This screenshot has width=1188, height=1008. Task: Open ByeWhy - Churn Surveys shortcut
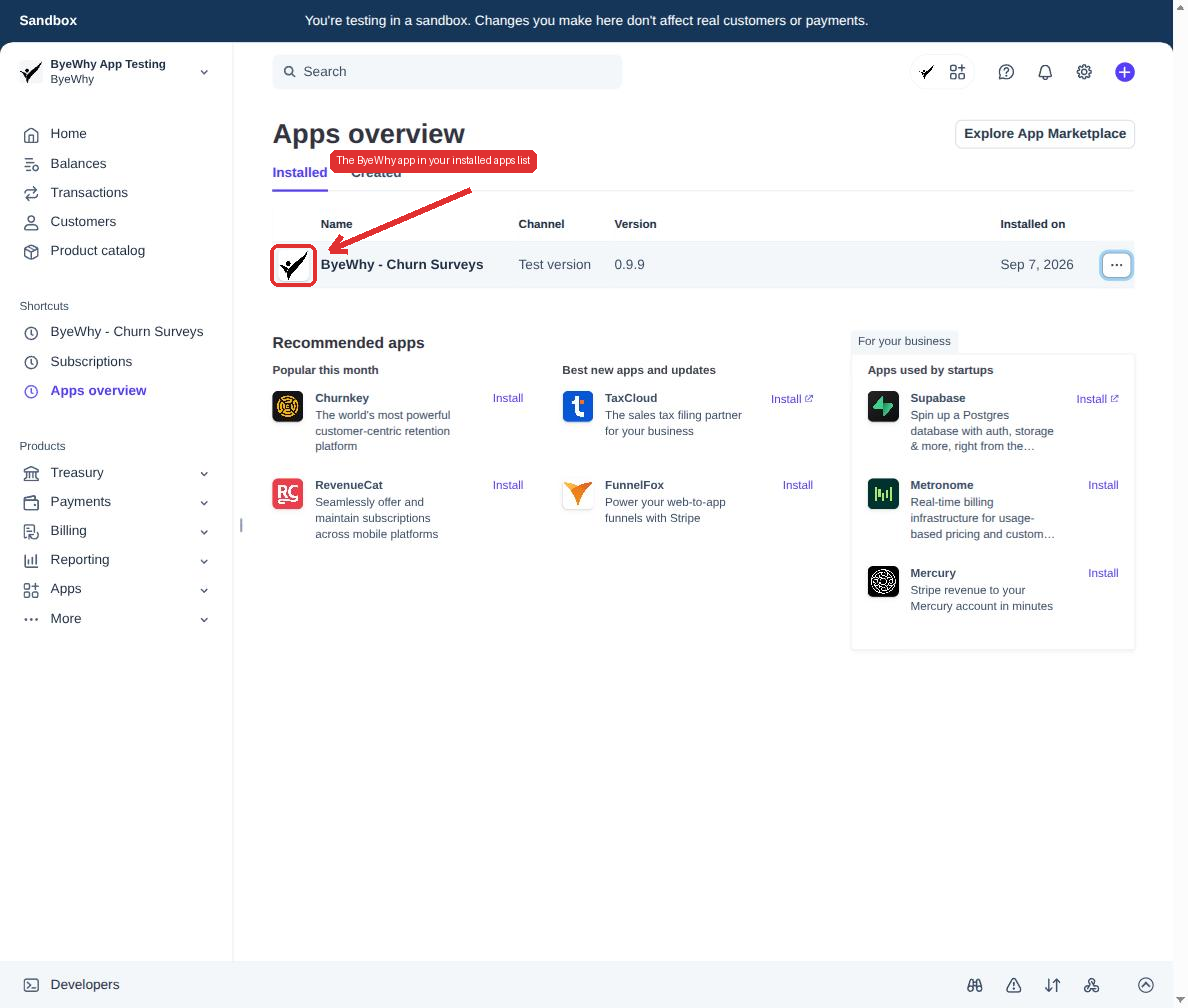(x=126, y=332)
